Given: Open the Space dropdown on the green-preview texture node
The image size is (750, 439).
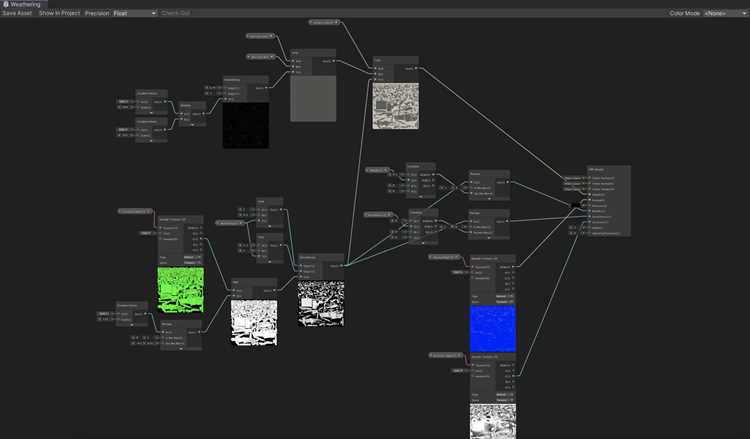Looking at the screenshot, I should [x=193, y=263].
